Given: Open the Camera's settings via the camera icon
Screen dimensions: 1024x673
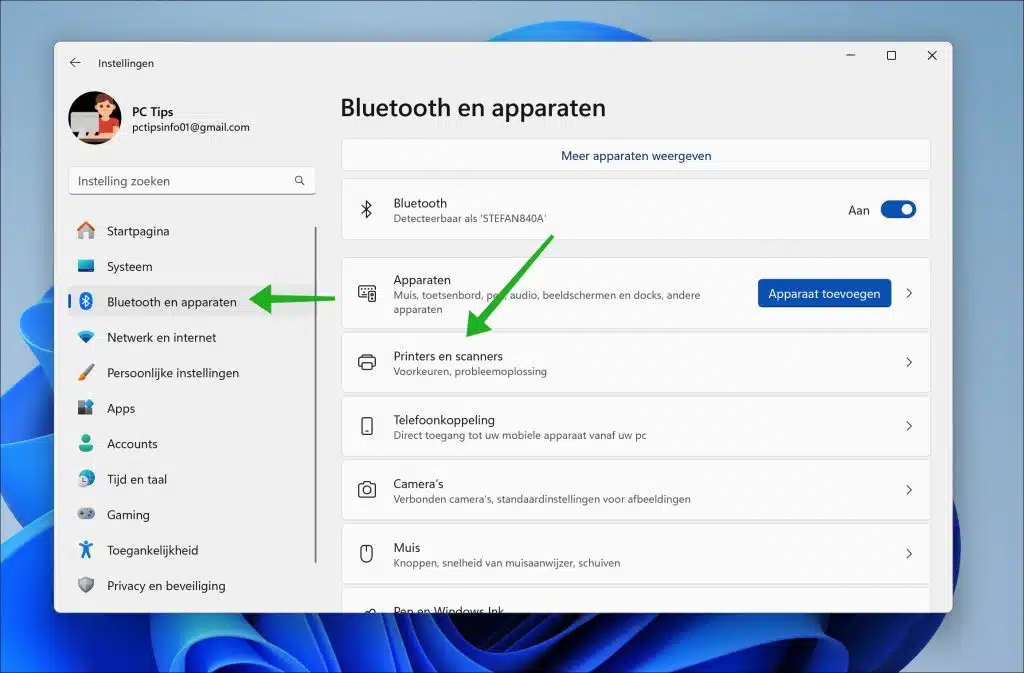Looking at the screenshot, I should pyautogui.click(x=368, y=489).
